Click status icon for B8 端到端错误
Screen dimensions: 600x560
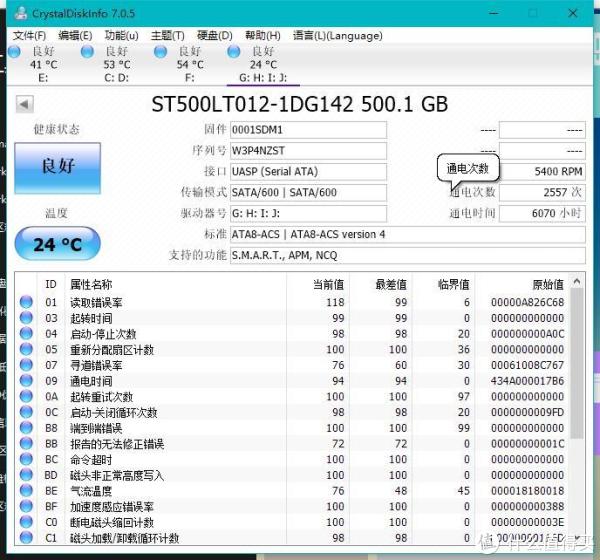pos(26,428)
